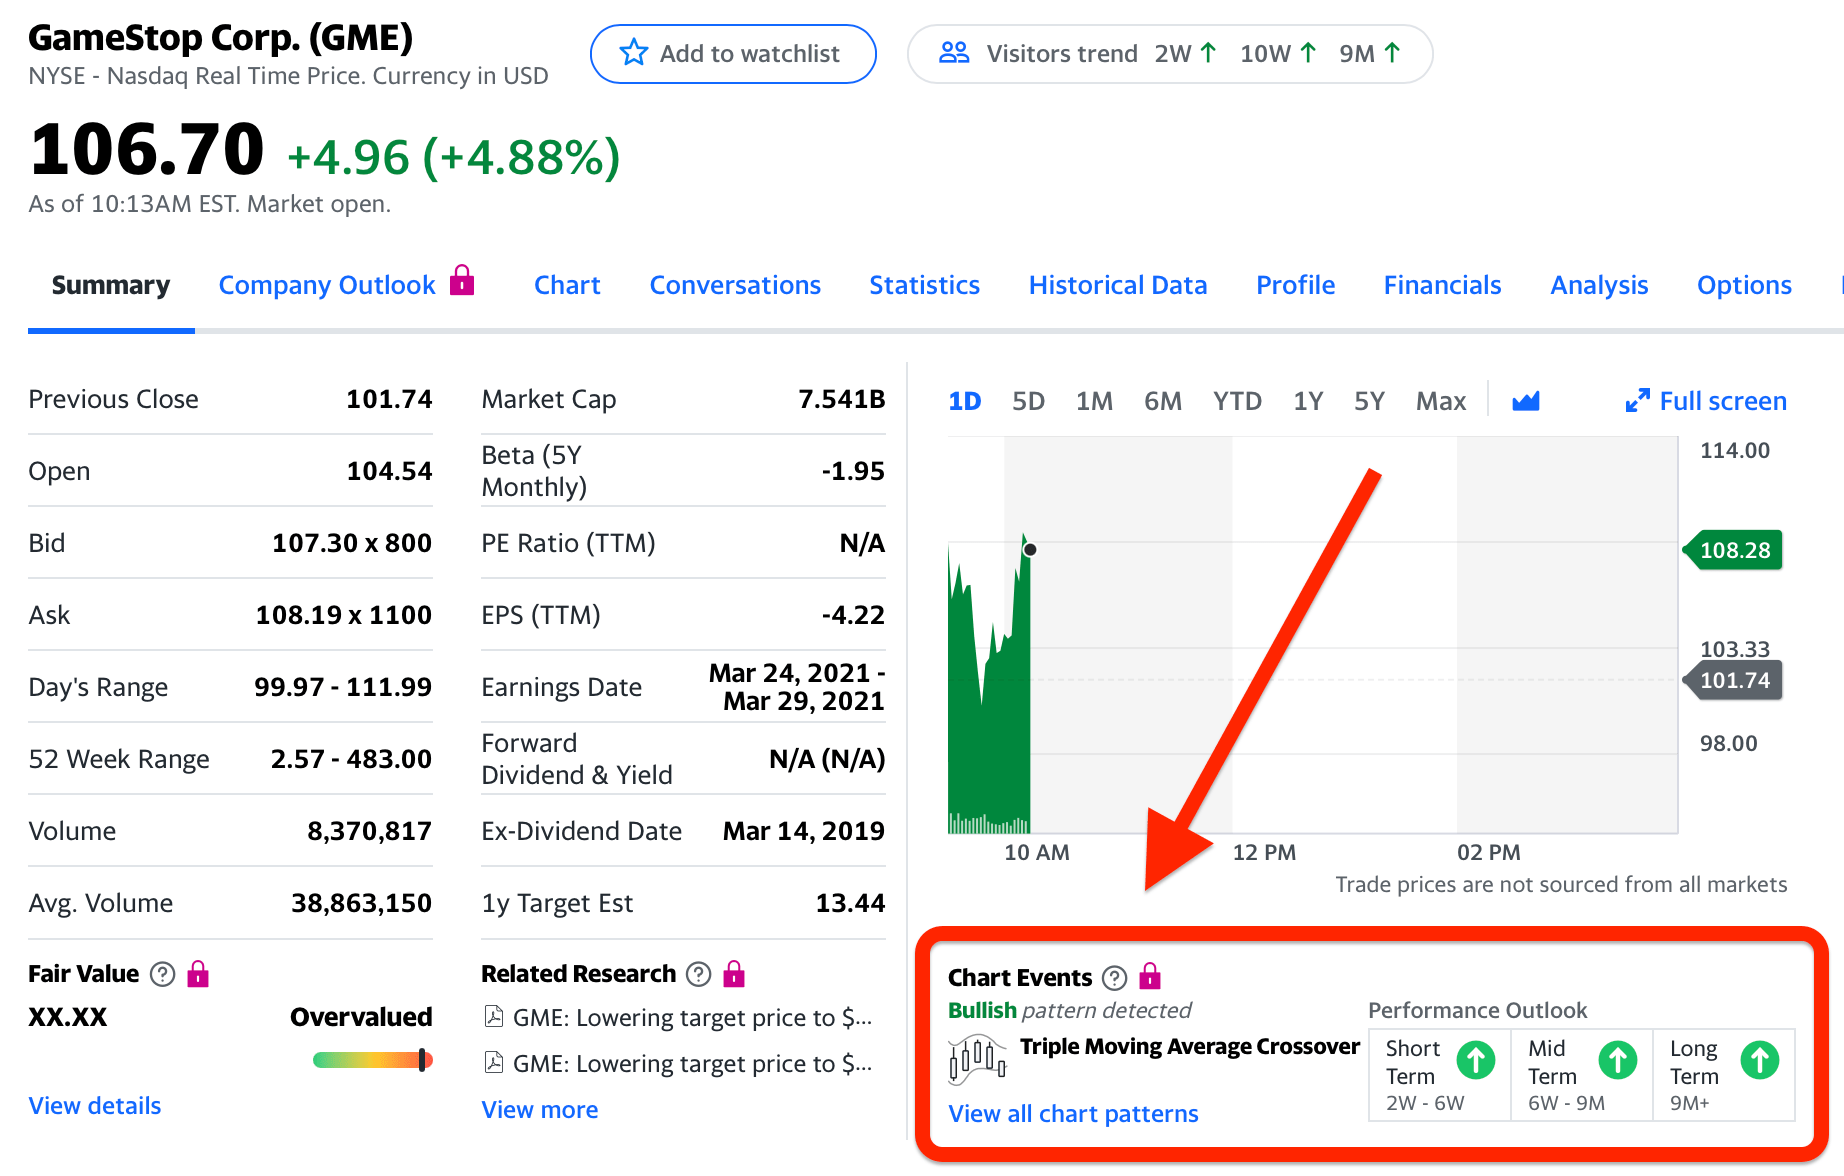This screenshot has height=1176, width=1844.
Task: Set chart range to Max
Action: tap(1441, 402)
